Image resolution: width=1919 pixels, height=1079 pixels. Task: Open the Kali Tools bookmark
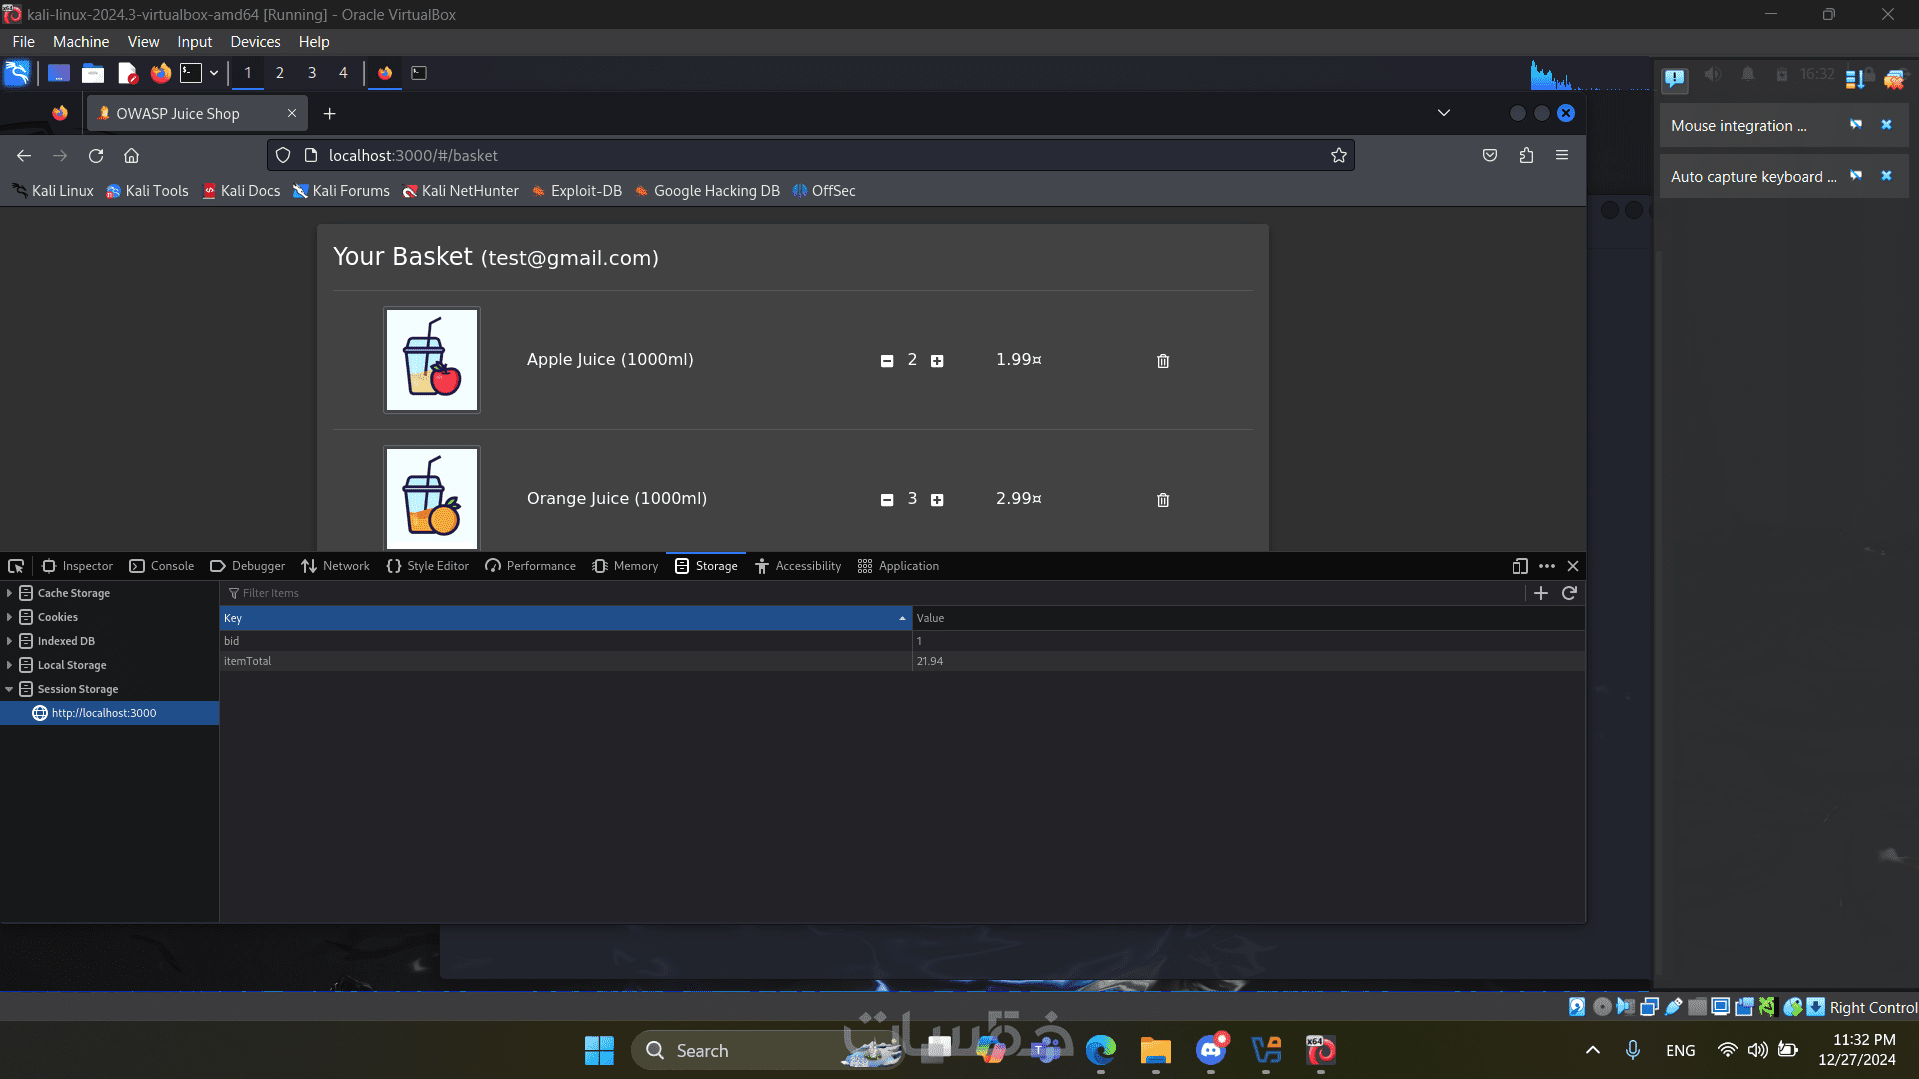(x=147, y=191)
